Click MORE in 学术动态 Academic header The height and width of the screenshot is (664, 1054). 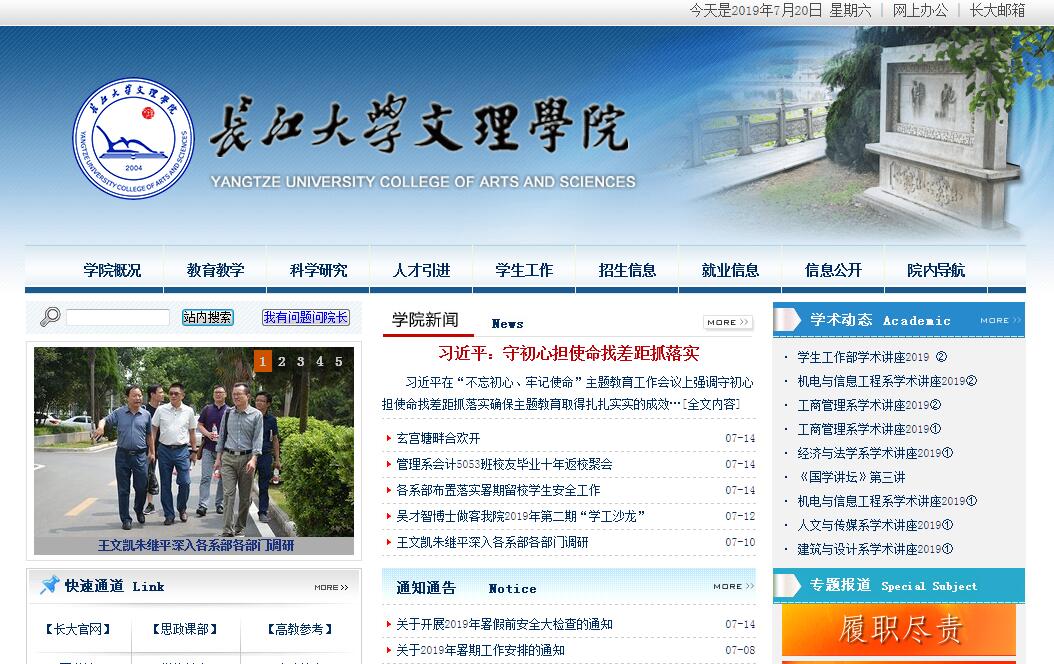1000,321
